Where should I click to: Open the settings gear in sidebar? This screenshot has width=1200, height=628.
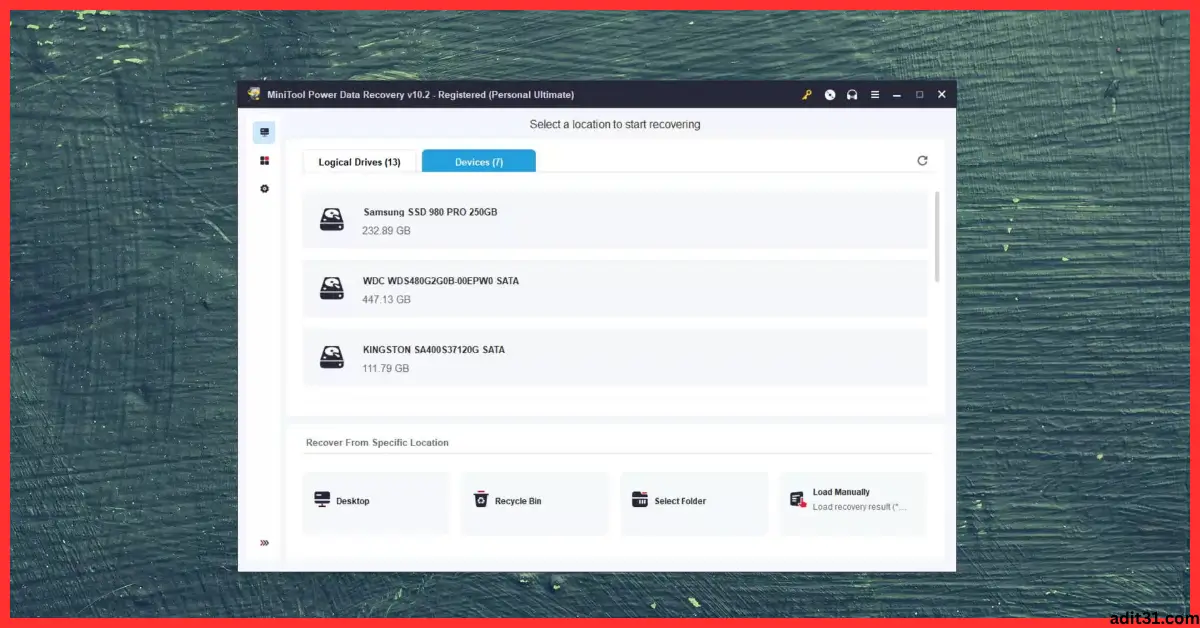coord(264,188)
